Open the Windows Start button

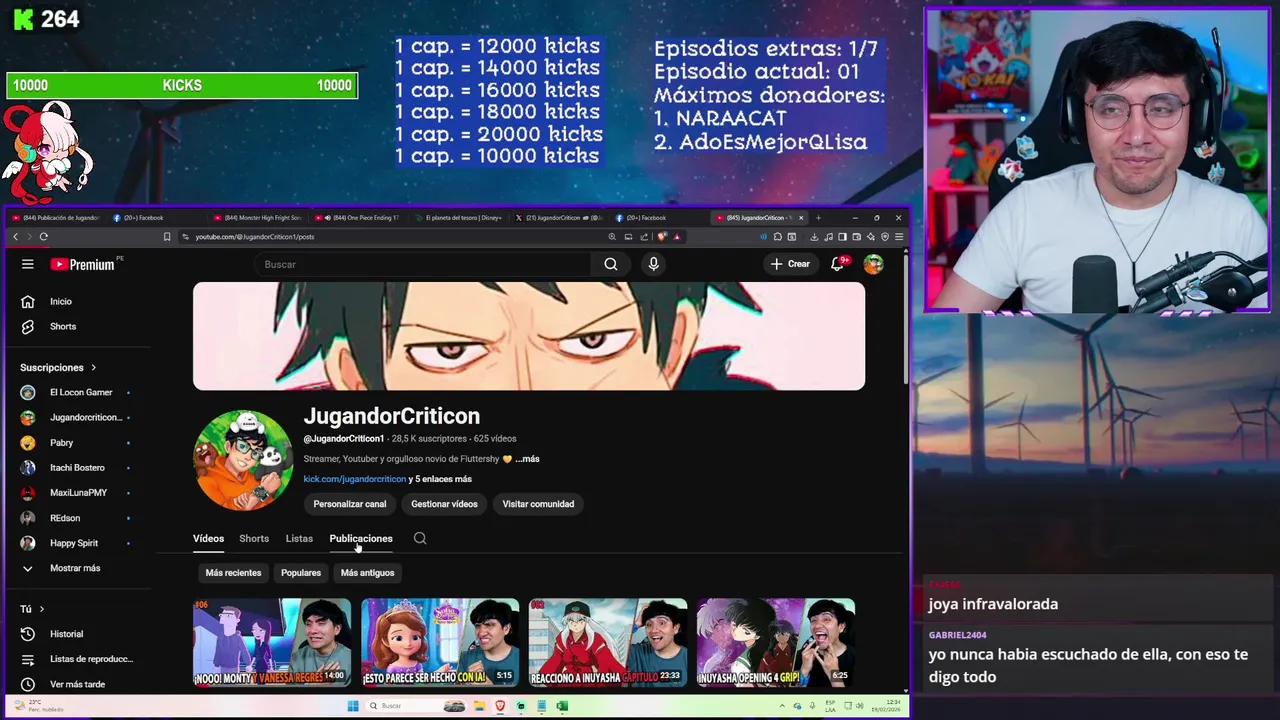point(352,706)
